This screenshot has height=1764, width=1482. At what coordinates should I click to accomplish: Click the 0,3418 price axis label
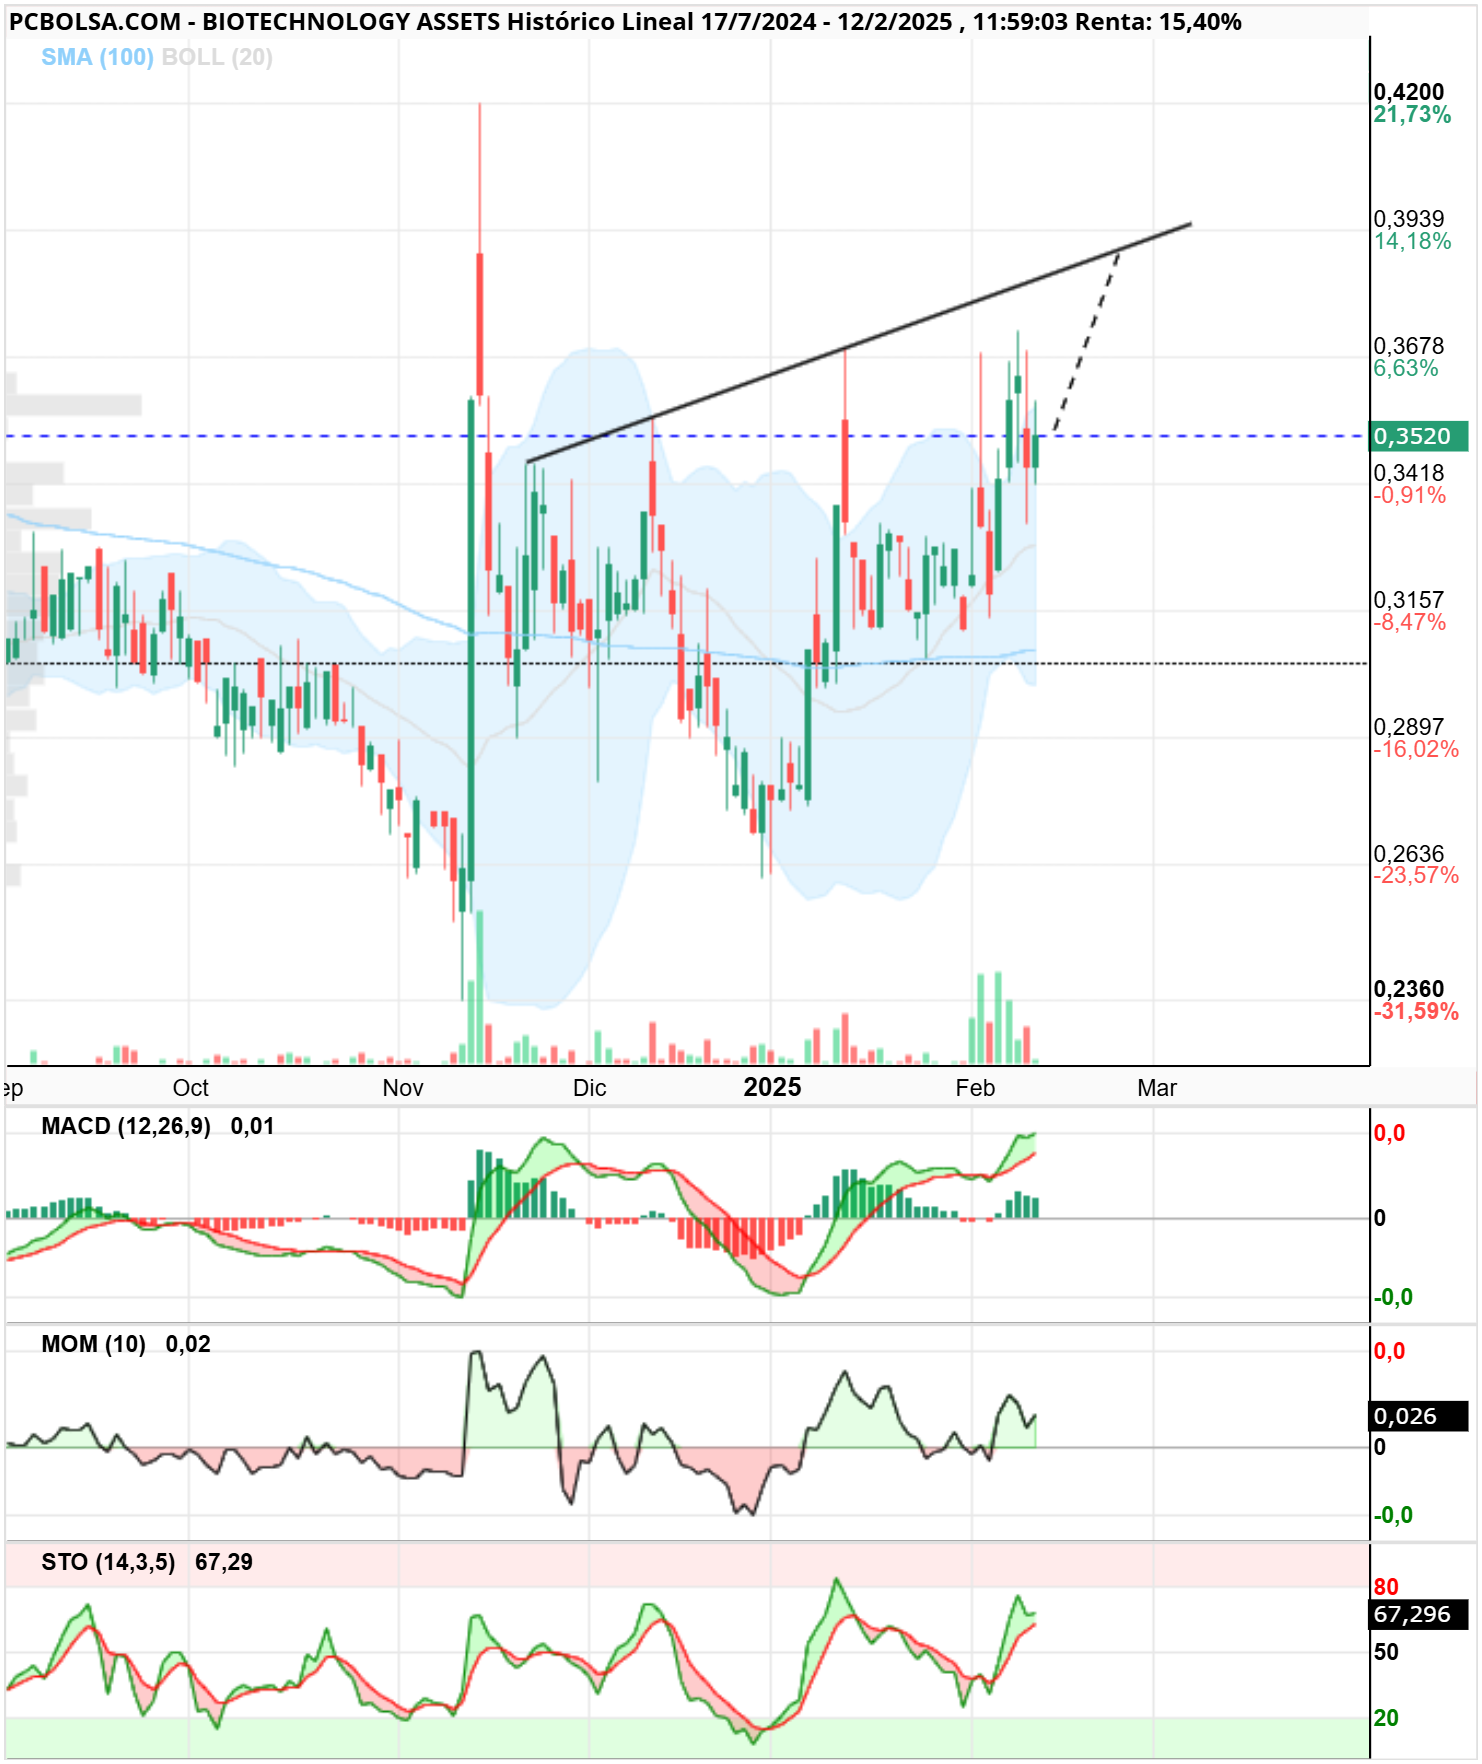click(1408, 473)
